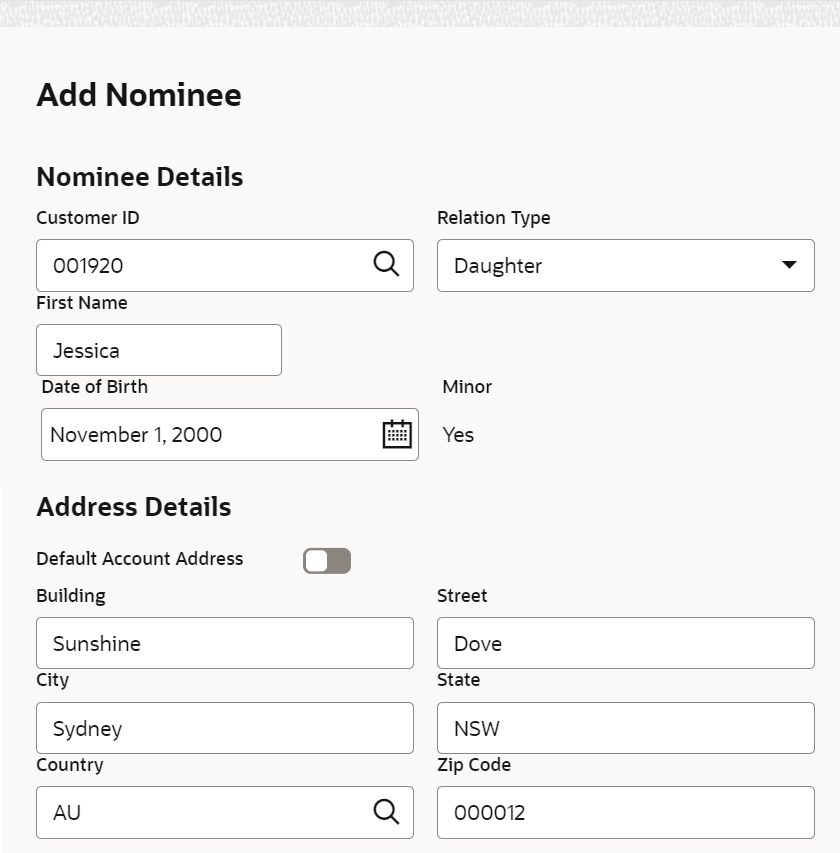Viewport: 840px width, 853px height.
Task: Toggle the Default Account Address switch
Action: coord(327,561)
